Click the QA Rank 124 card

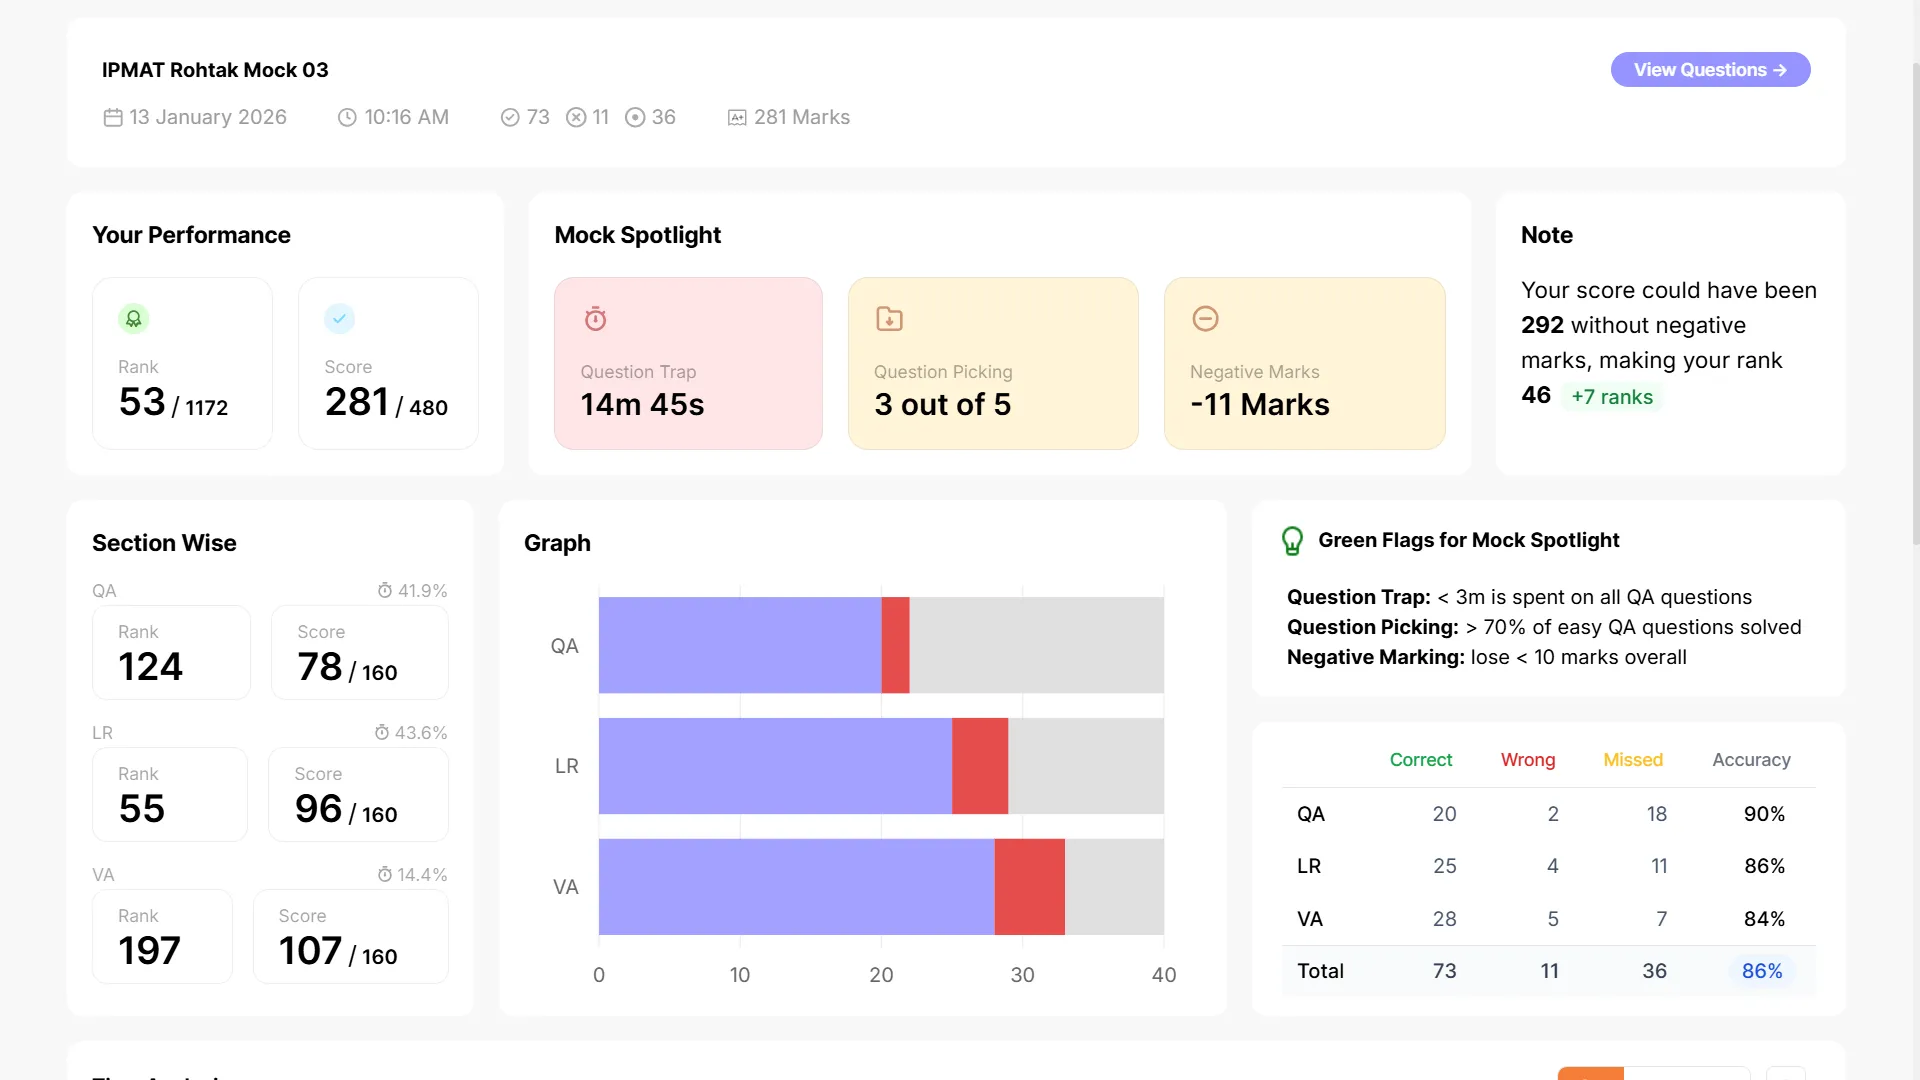click(x=171, y=653)
